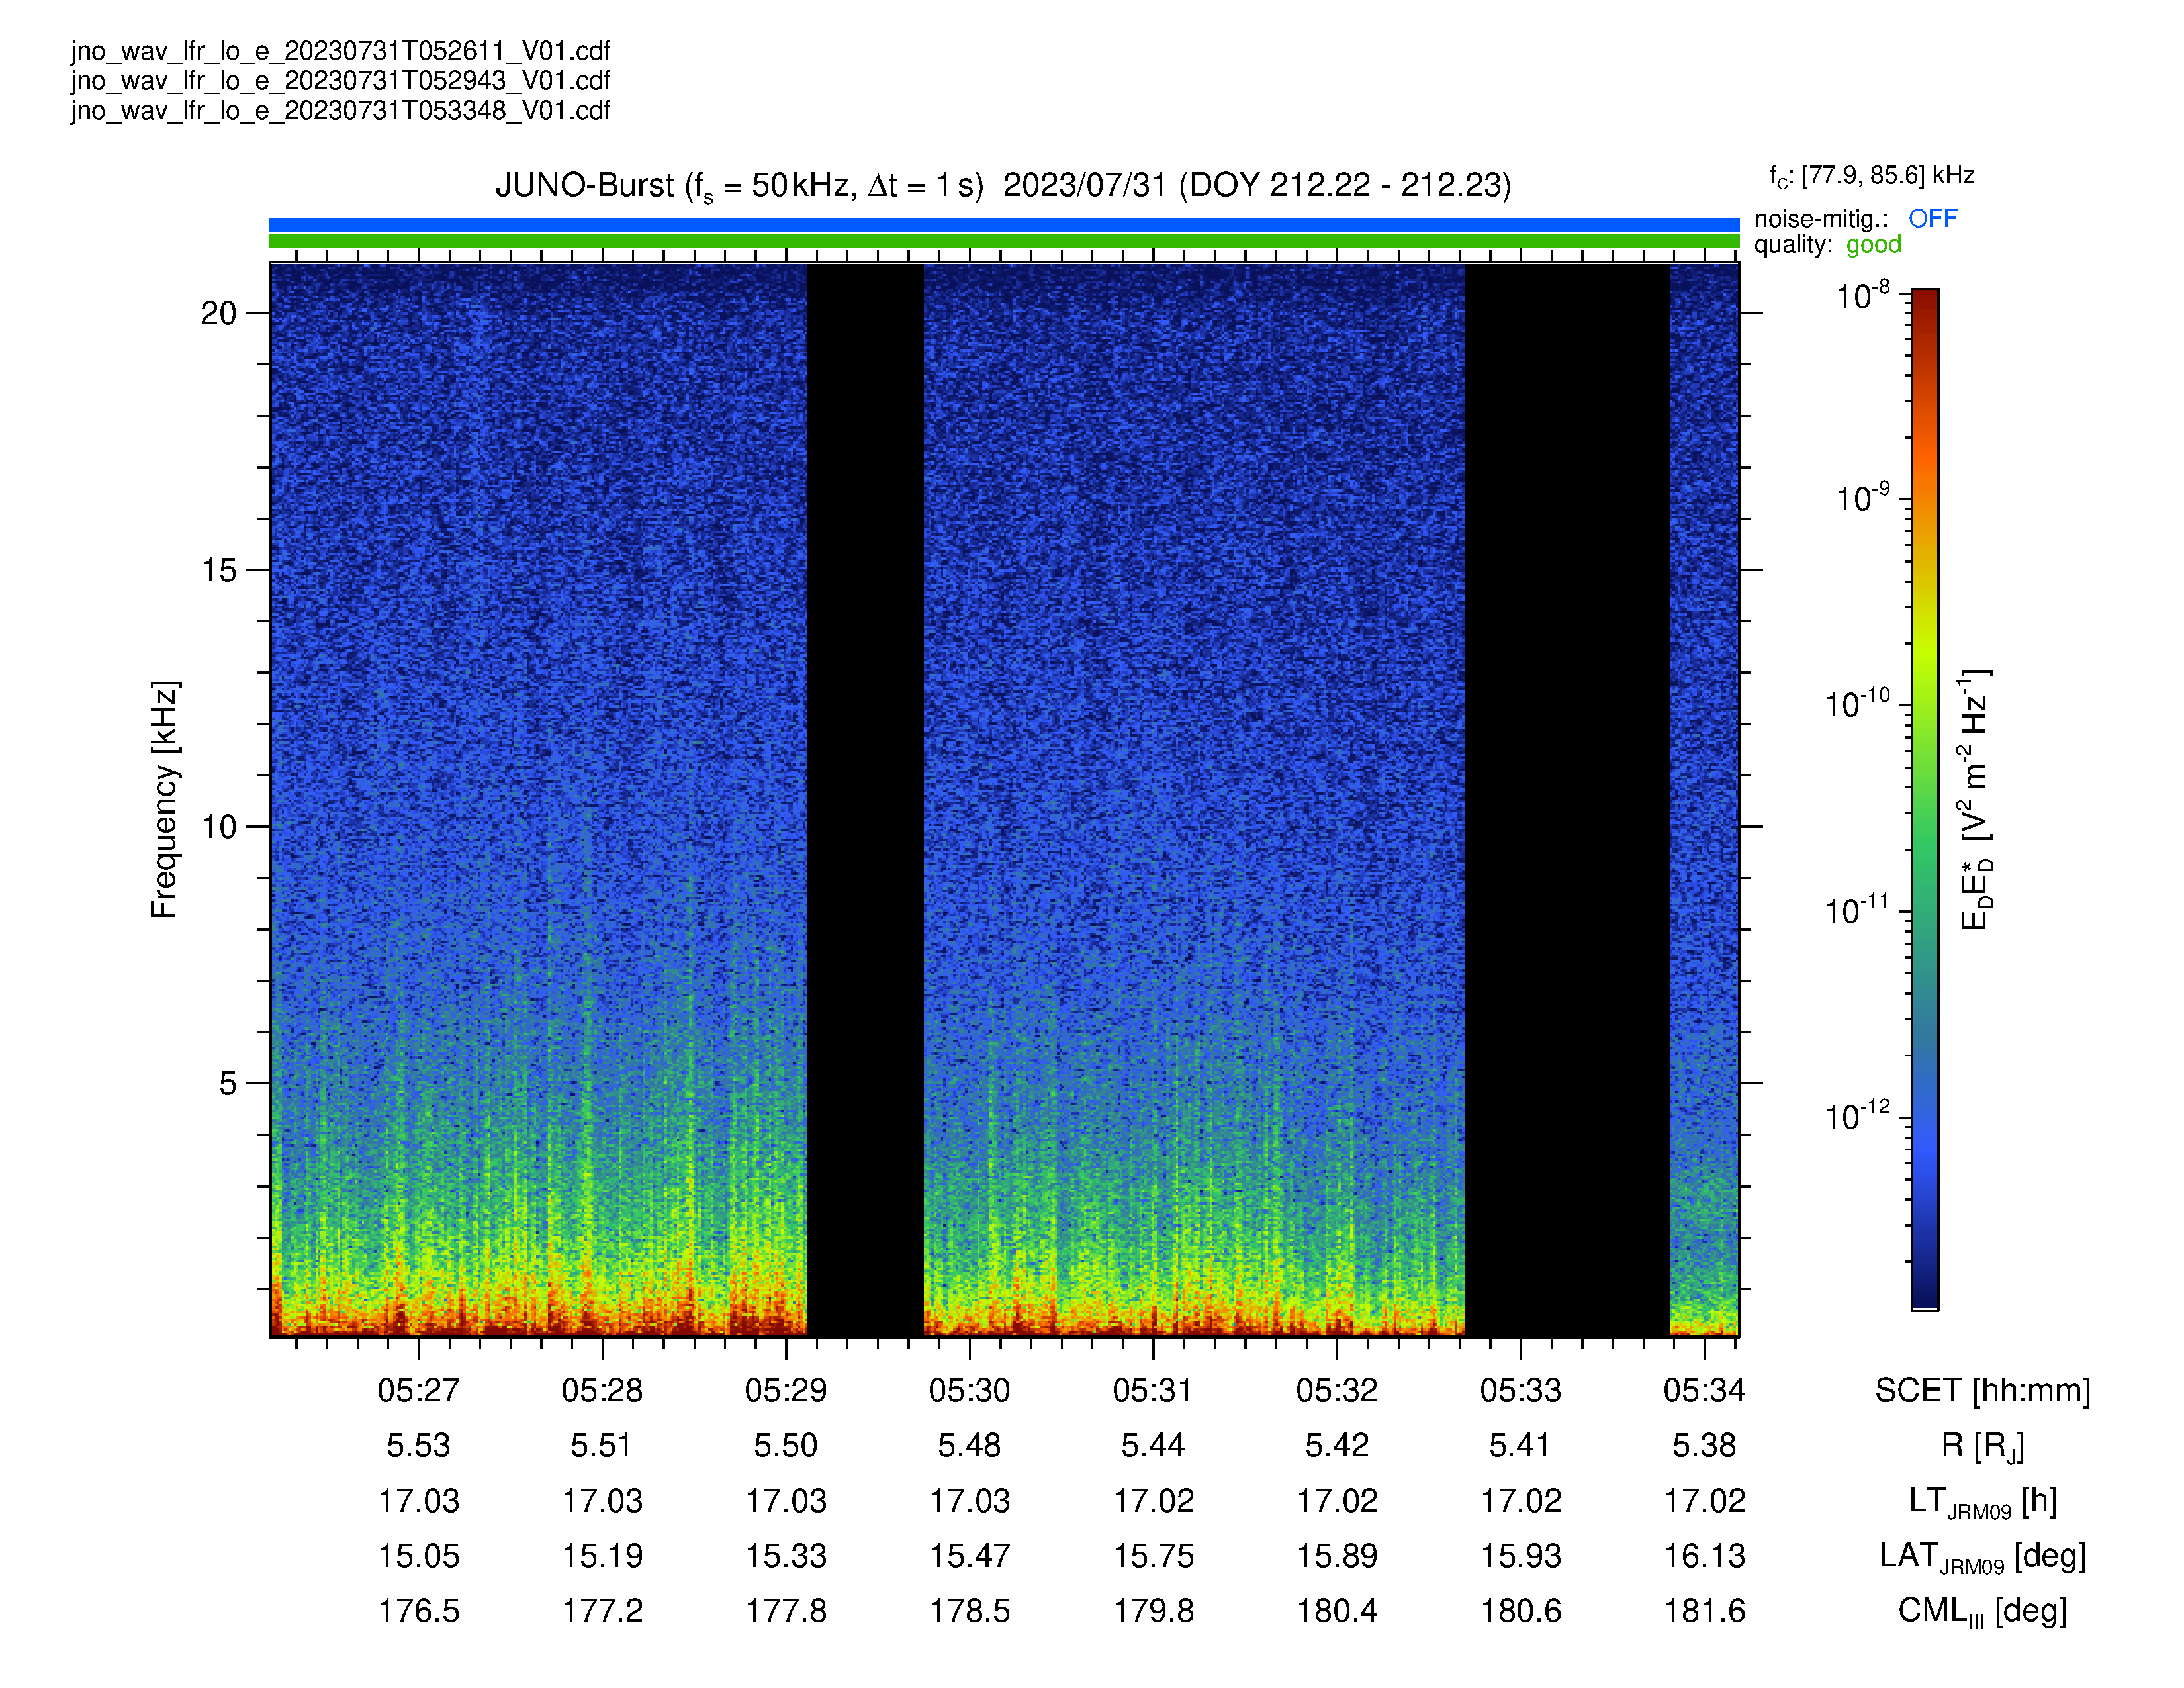Click the noise-mitig. OFF label
Image resolution: width=2184 pixels, height=1688 pixels.
[x=1855, y=219]
